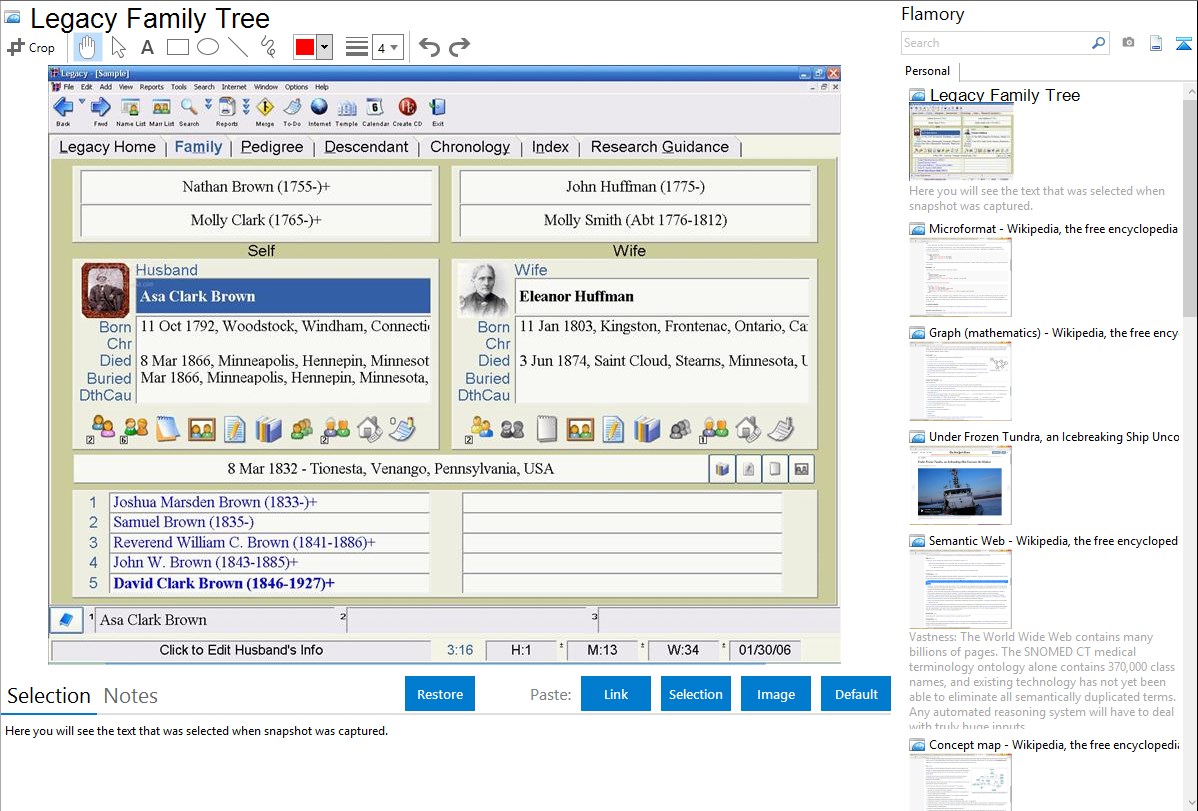Activate the hand pan tool

(87, 47)
